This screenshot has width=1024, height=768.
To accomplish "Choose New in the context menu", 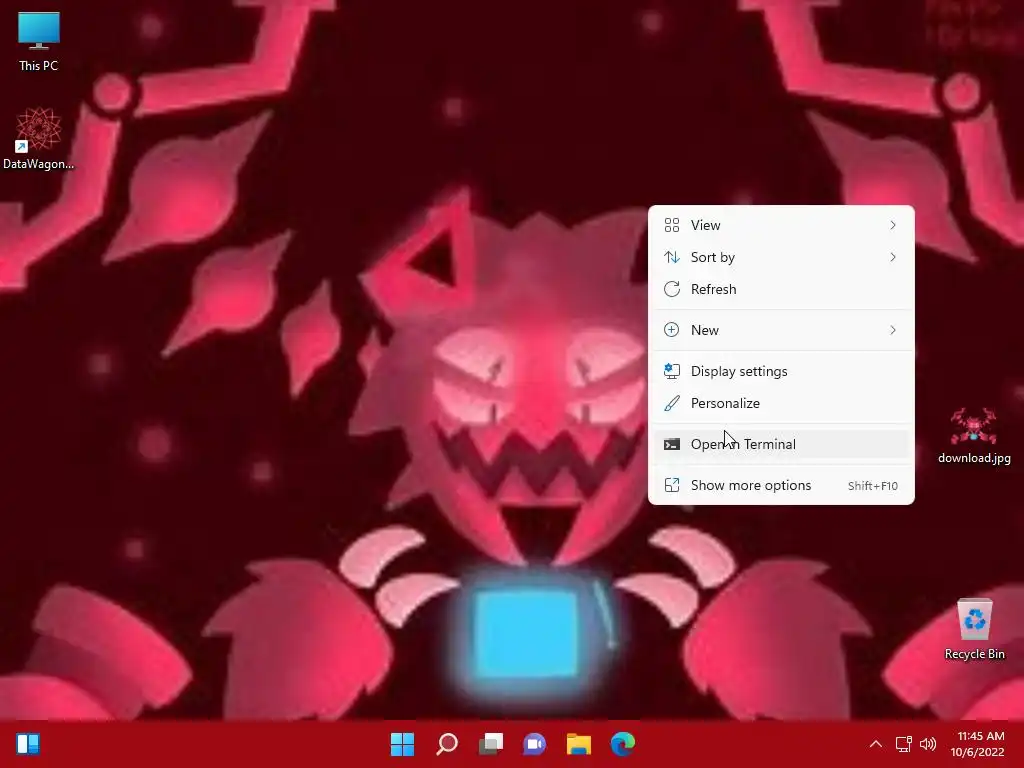I will click(x=781, y=330).
